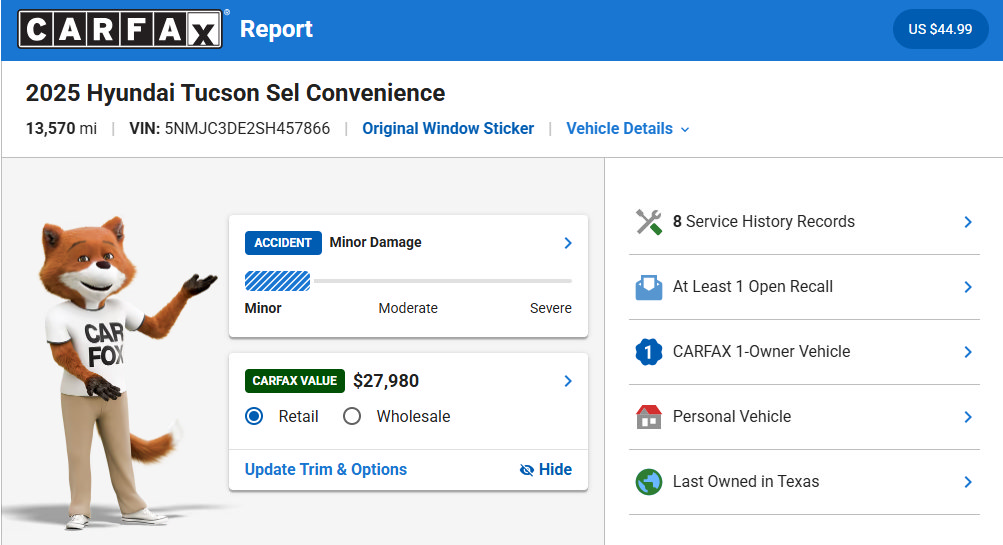The width and height of the screenshot is (1003, 545).
Task: Click the Last Owned in Texas text
Action: [x=746, y=481]
